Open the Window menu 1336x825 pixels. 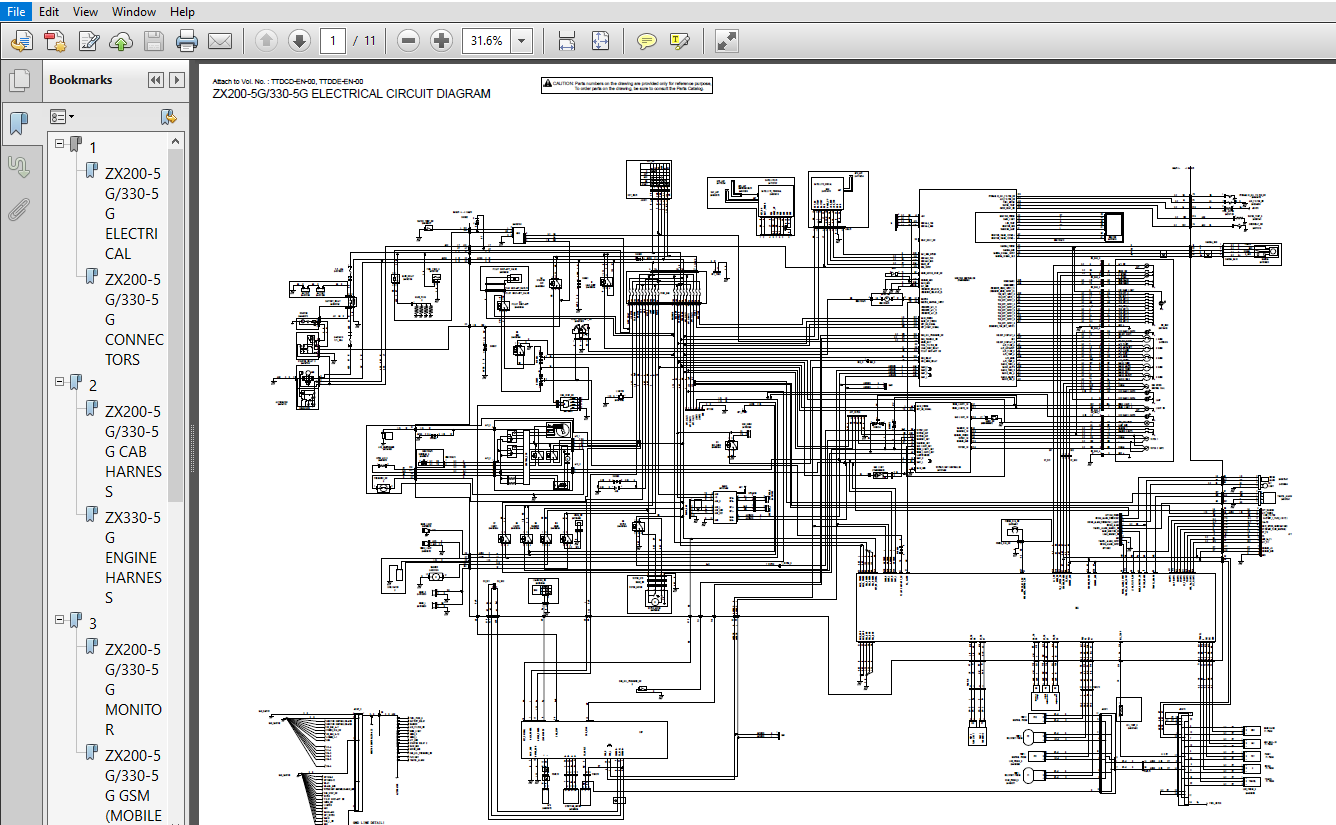134,12
